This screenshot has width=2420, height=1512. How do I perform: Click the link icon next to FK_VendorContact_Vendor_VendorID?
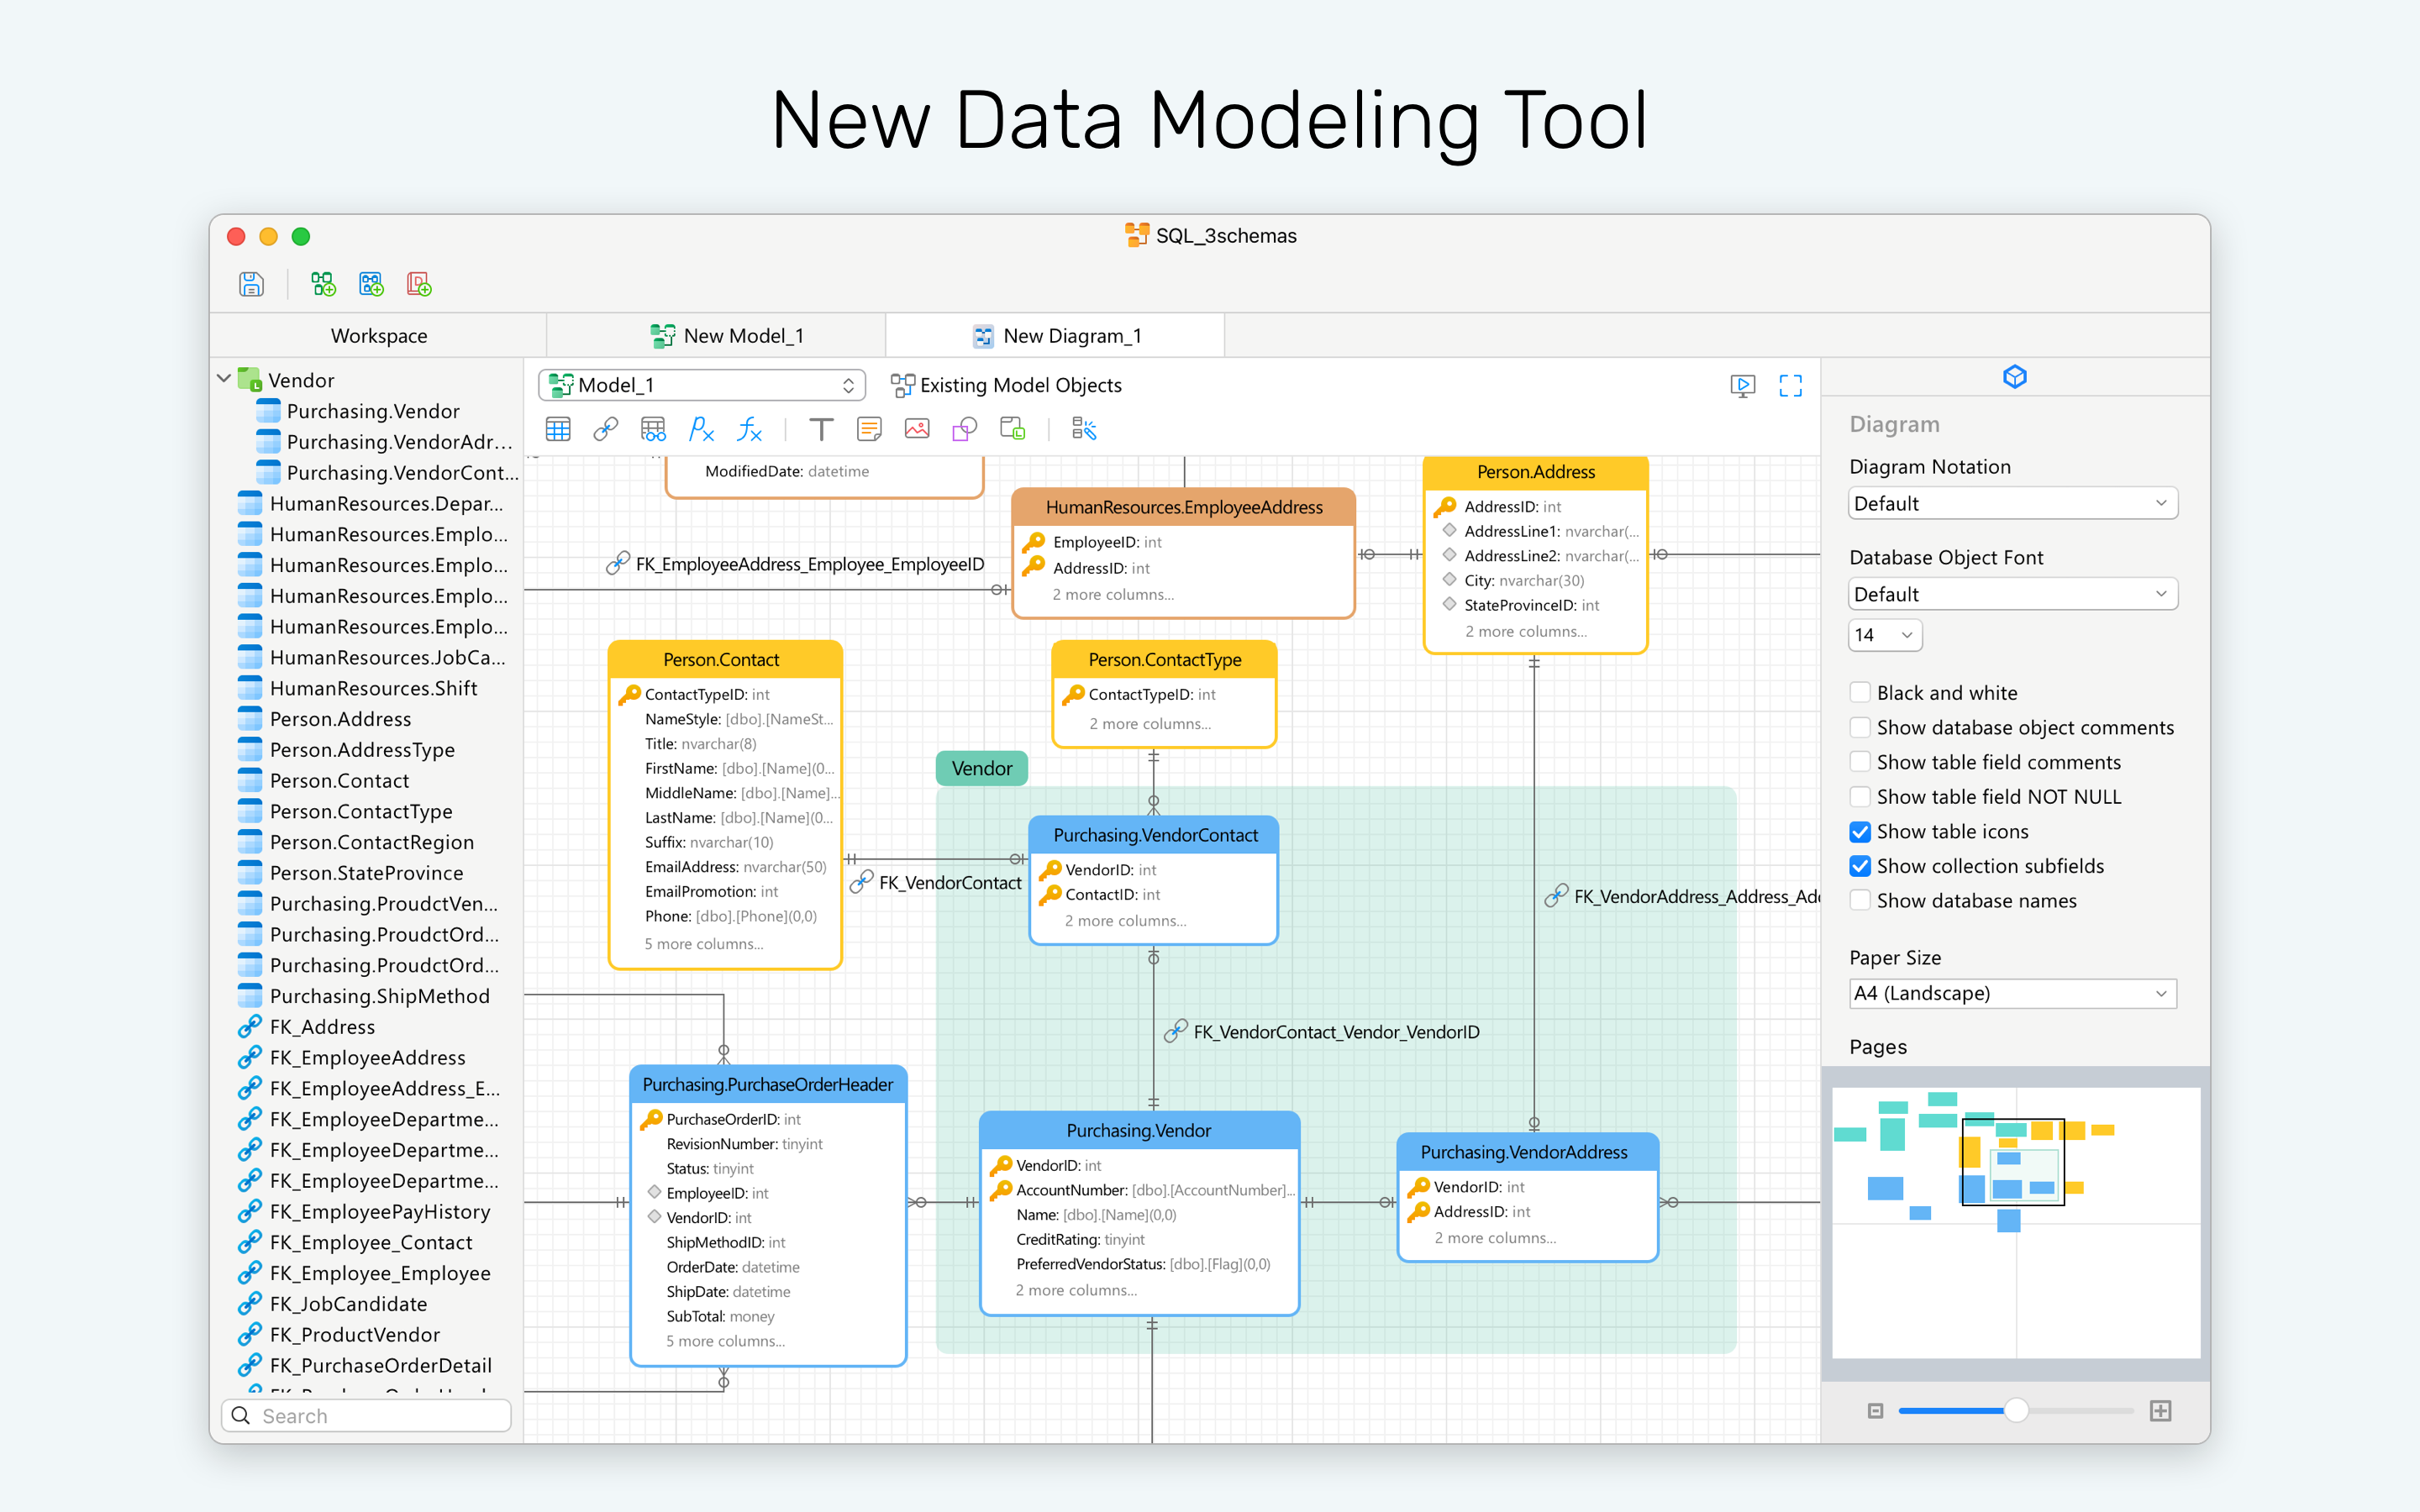[1176, 1031]
